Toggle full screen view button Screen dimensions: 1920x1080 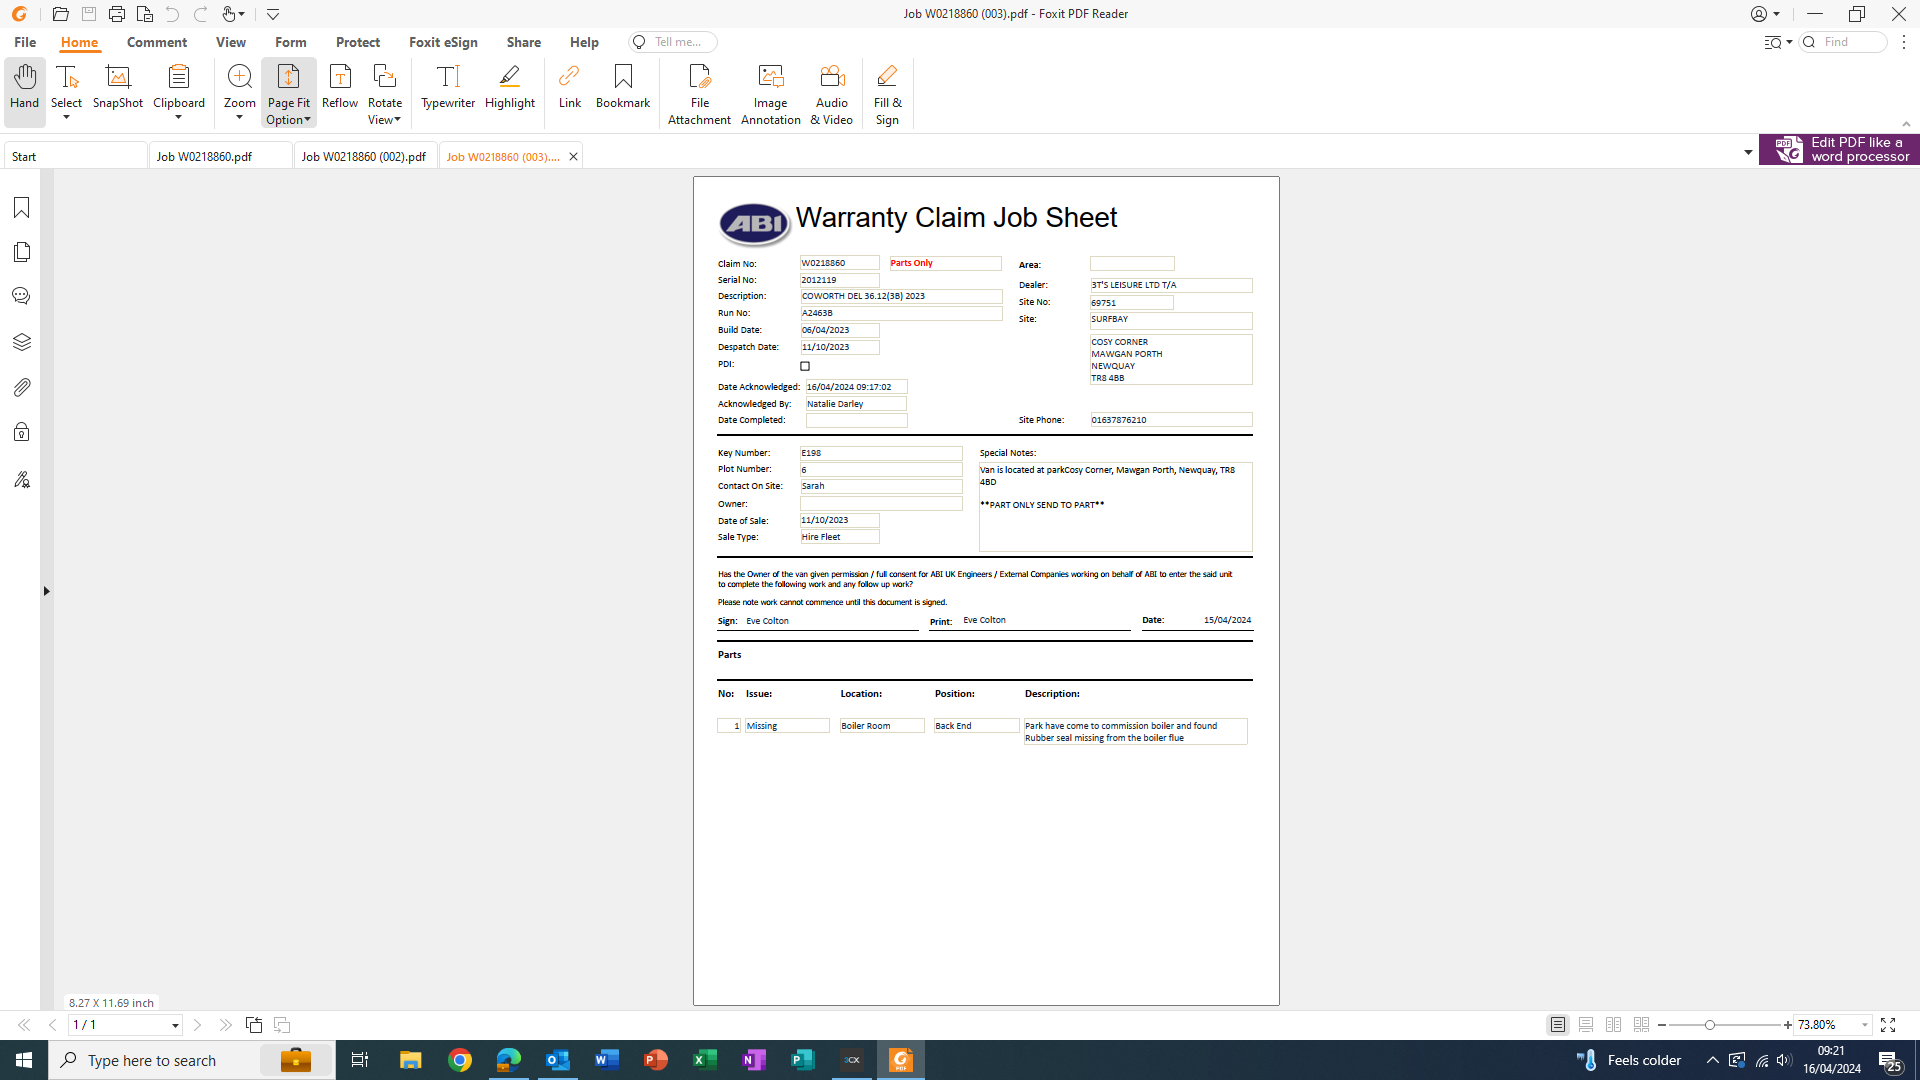coord(1888,1025)
